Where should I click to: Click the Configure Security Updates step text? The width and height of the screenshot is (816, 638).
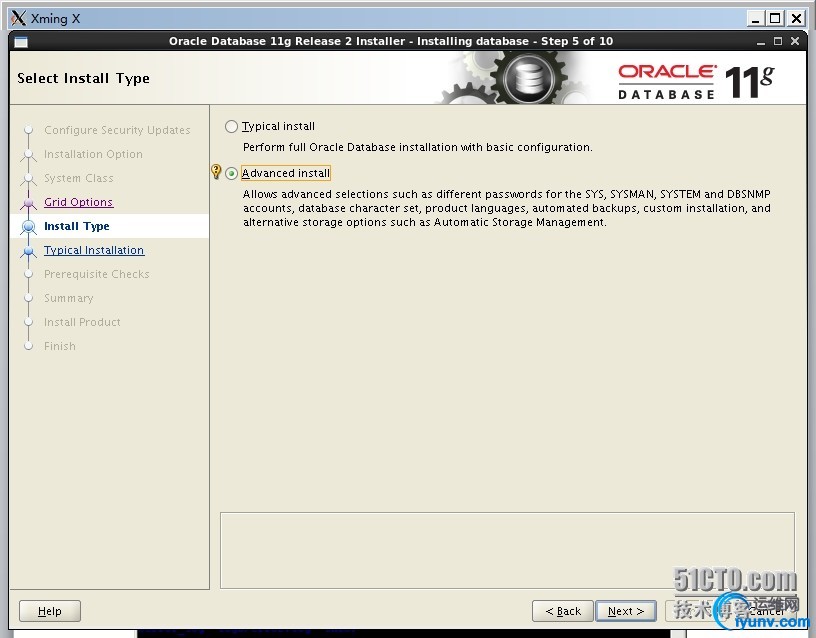point(117,130)
